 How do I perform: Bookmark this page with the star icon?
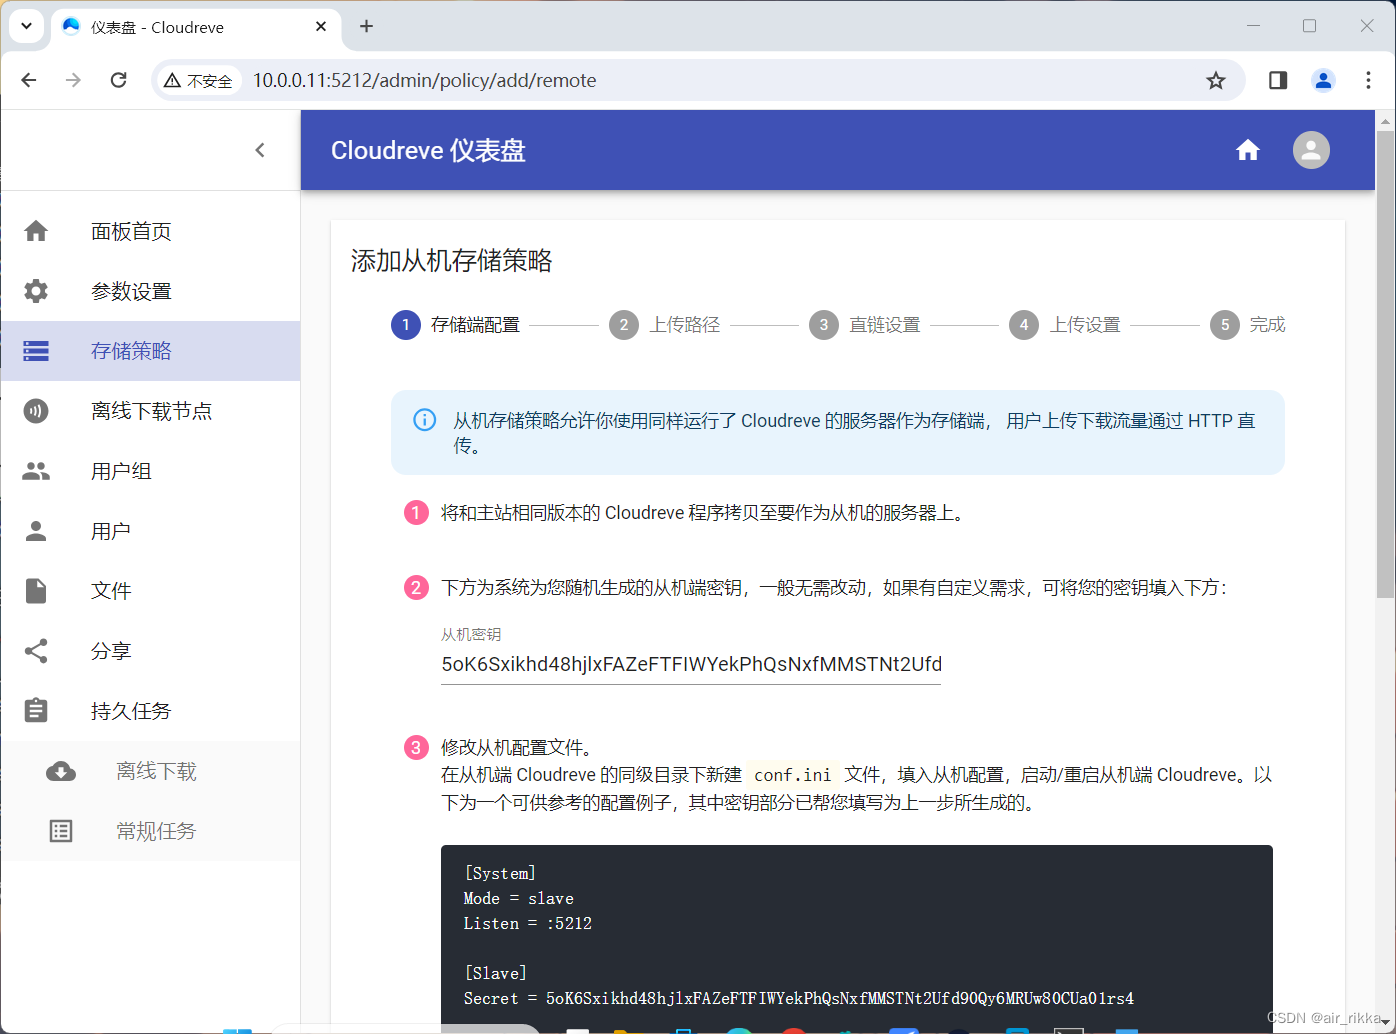(1216, 80)
